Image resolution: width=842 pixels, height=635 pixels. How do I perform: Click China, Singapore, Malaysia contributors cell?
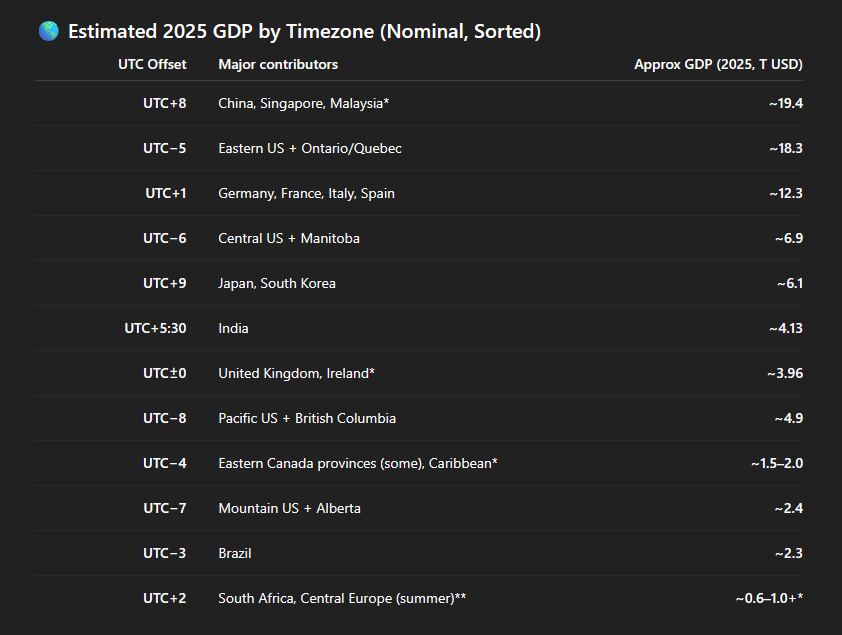tap(303, 104)
